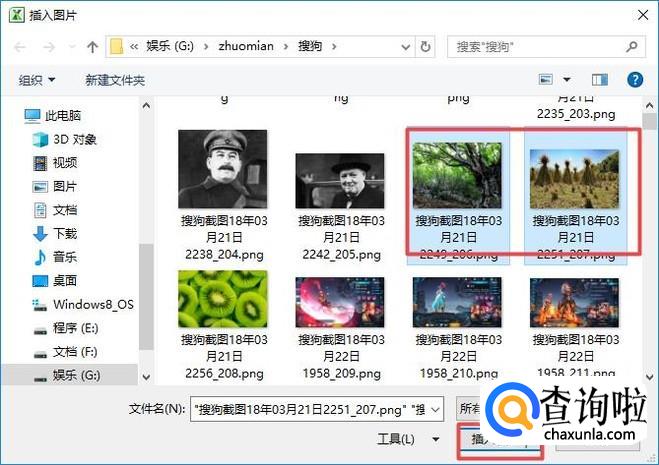Close the 插入图片 dialog
This screenshot has width=659, height=465.
(x=643, y=15)
